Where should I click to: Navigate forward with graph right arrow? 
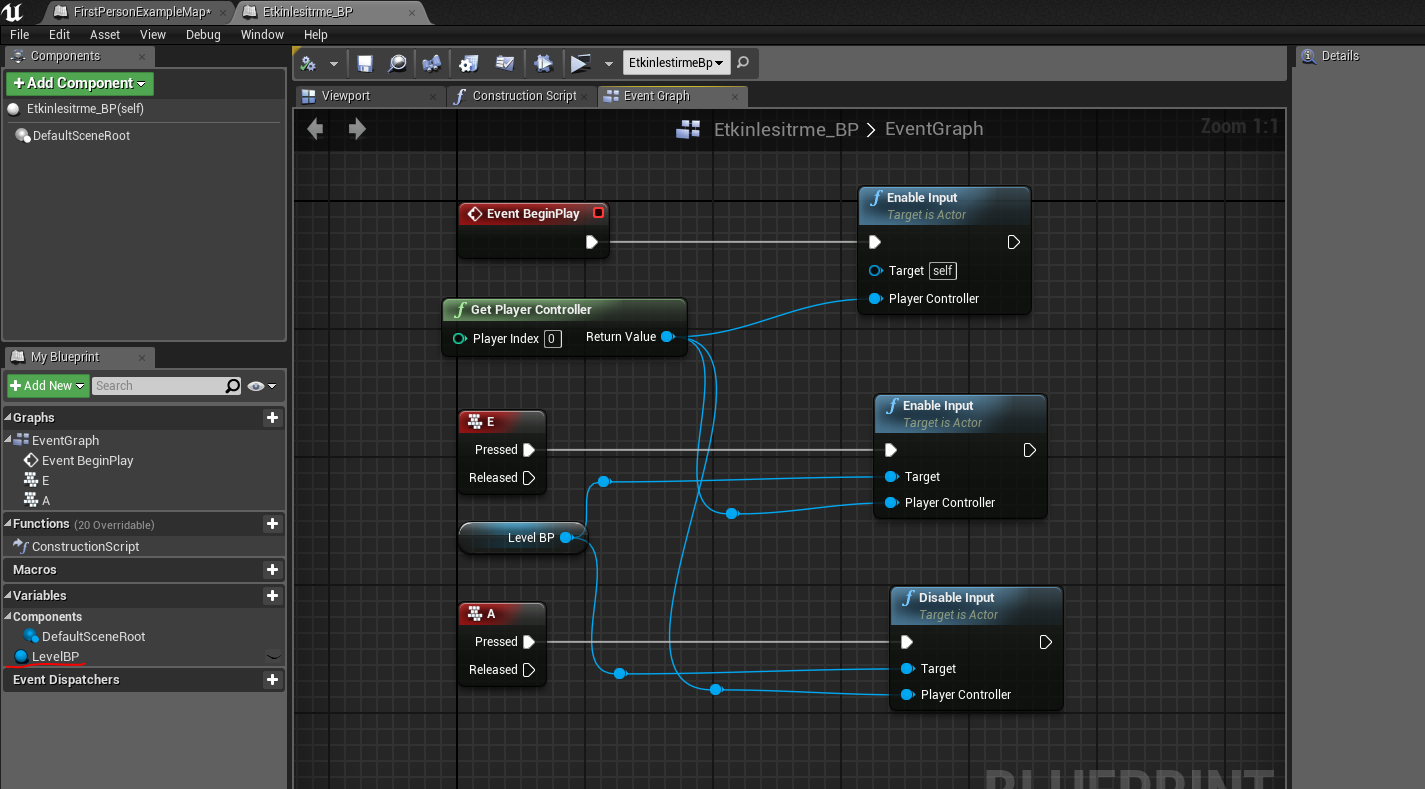coord(357,129)
